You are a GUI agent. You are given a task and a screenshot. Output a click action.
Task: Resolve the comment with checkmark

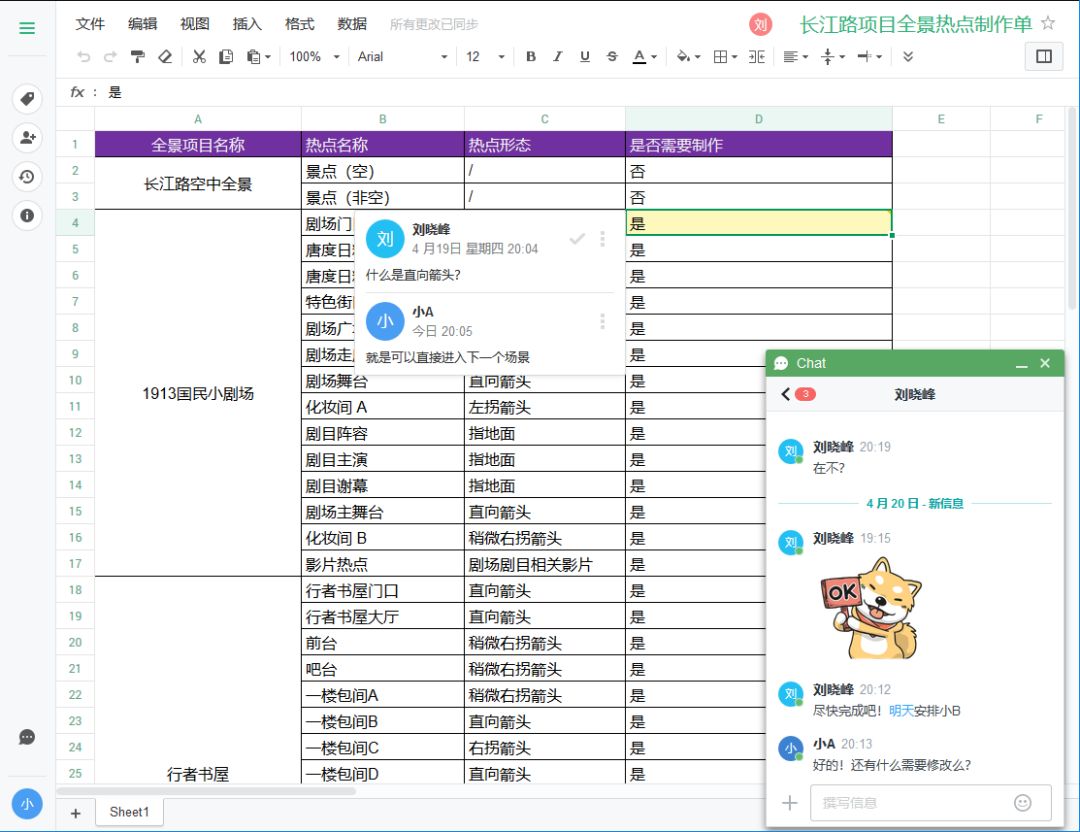point(577,239)
